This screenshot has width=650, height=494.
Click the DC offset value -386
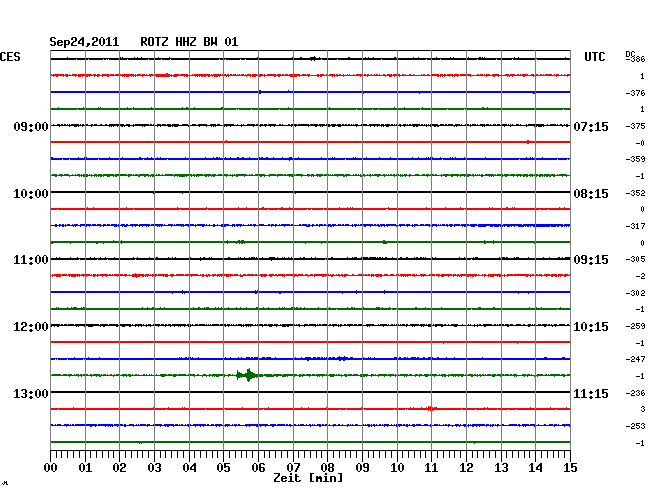tap(635, 59)
